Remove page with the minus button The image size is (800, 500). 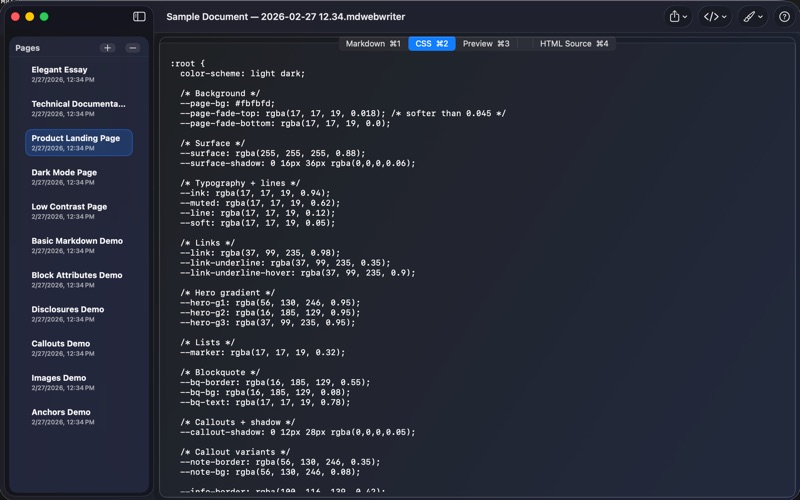133,48
